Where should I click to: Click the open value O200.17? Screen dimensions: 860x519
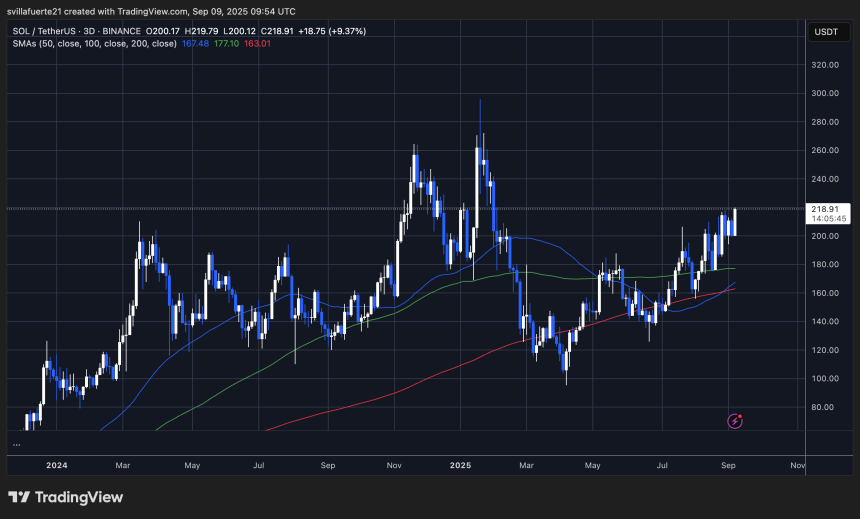[163, 31]
